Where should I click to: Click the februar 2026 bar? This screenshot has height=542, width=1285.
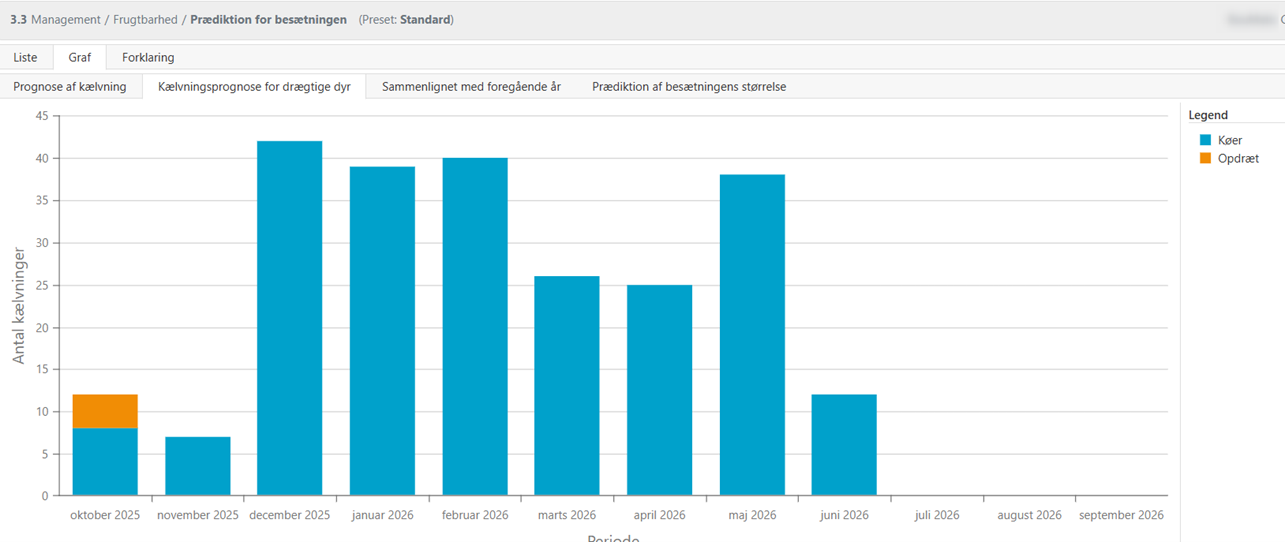point(475,326)
